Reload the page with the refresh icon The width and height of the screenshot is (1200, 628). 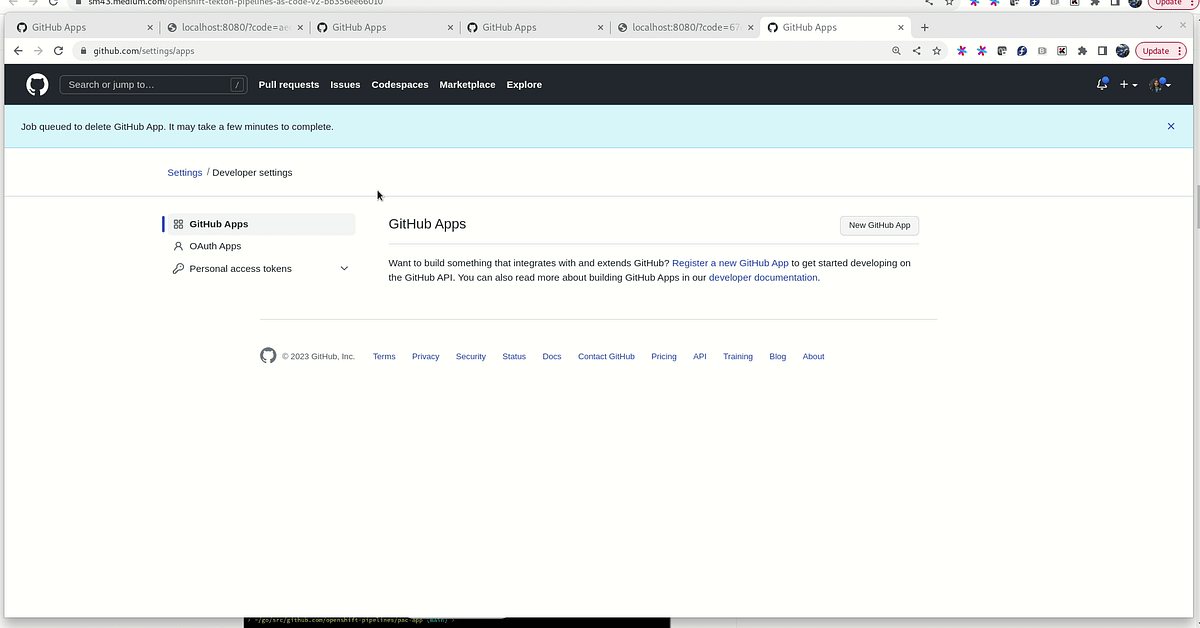click(x=57, y=50)
